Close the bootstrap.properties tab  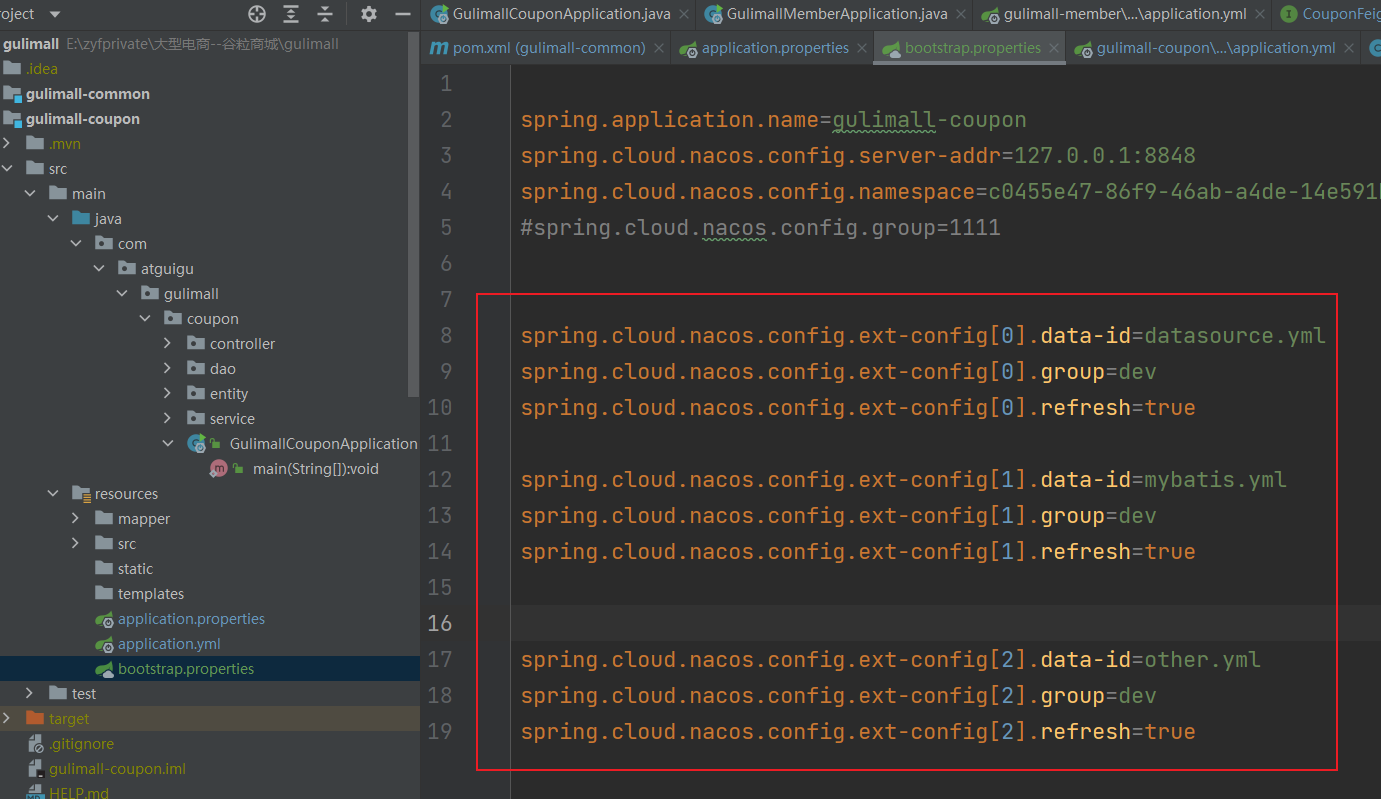1053,48
